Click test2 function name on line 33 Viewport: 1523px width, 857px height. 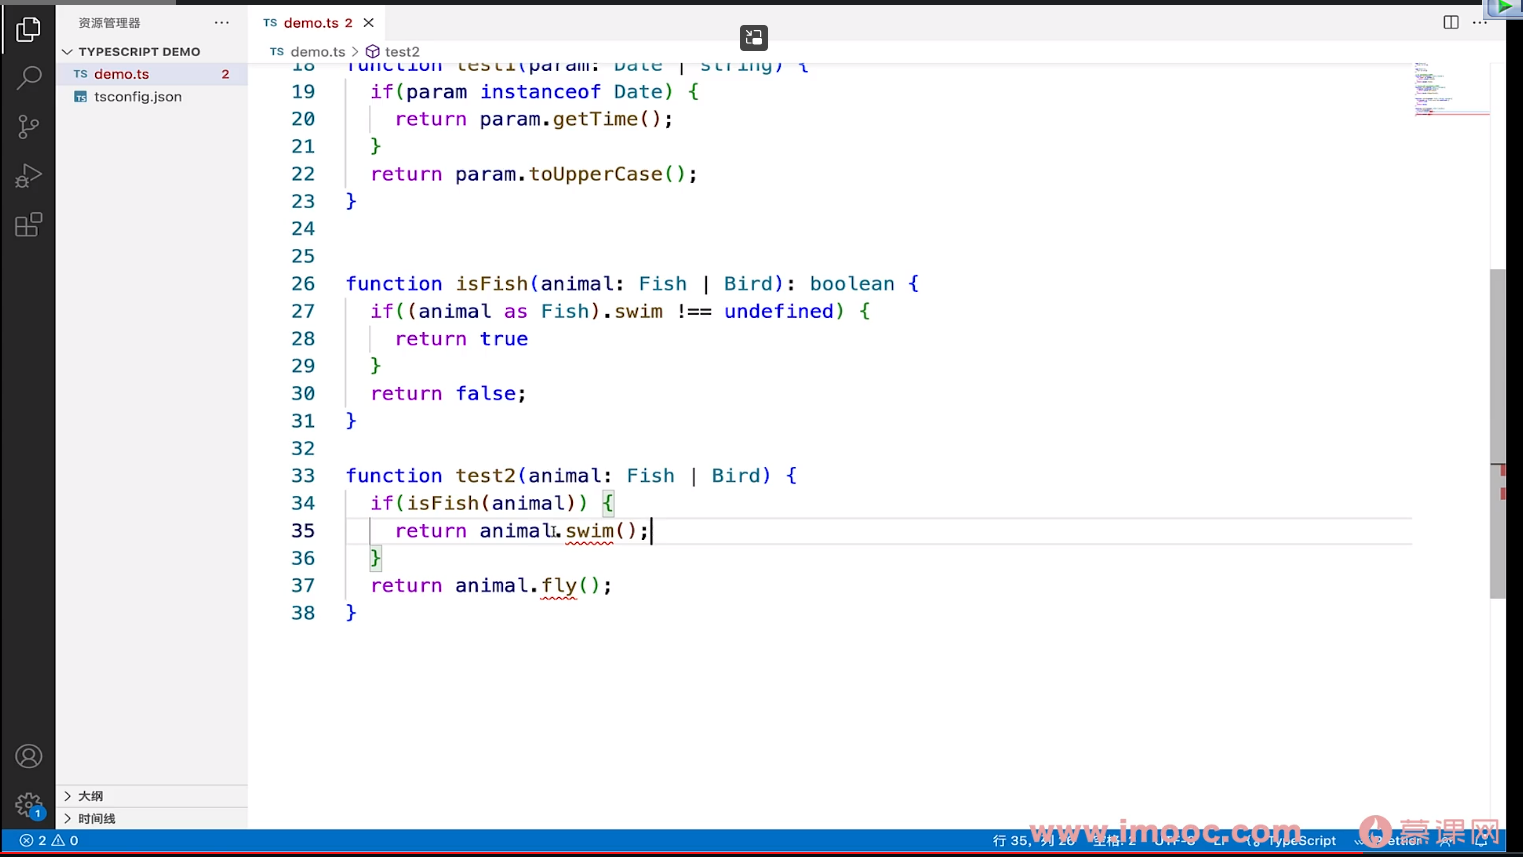pyautogui.click(x=485, y=476)
